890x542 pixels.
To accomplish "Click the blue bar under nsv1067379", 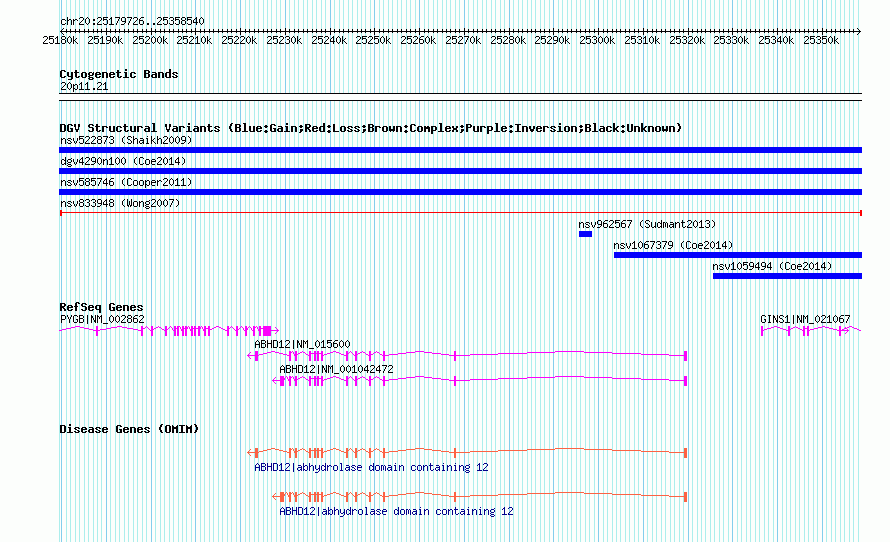I will [738, 255].
